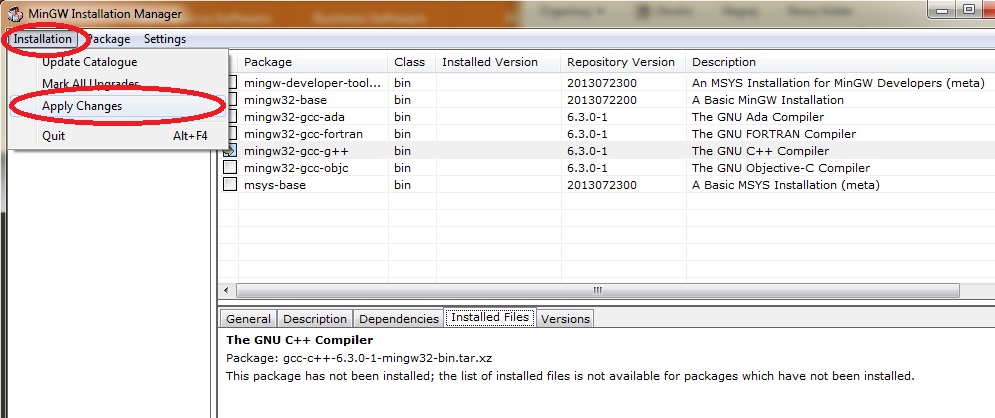Click 'The GNU FORTRAN Compiler' description
Image resolution: width=995 pixels, height=418 pixels.
click(x=774, y=134)
